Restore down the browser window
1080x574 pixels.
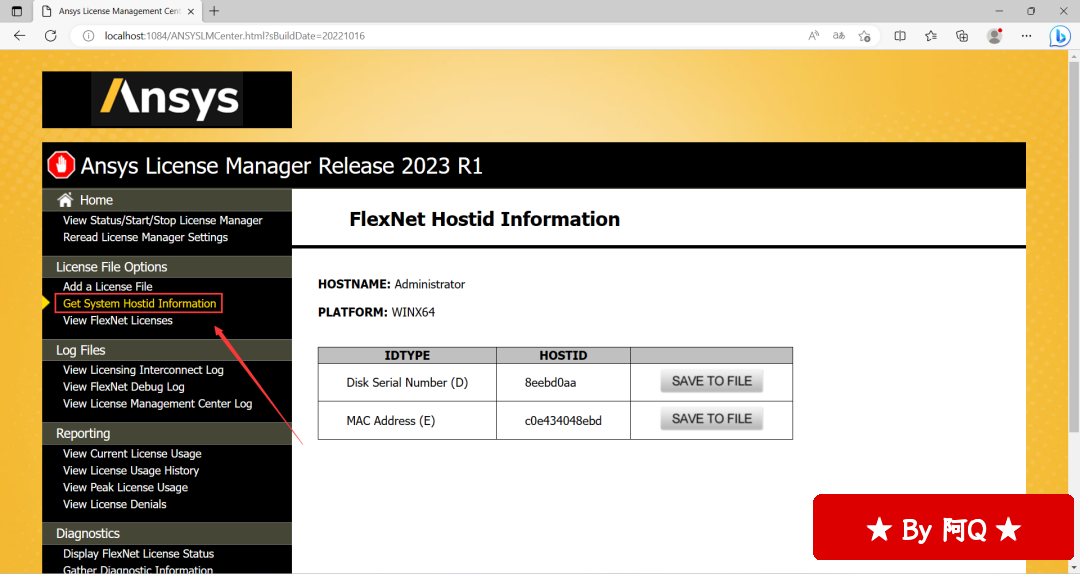click(1031, 11)
